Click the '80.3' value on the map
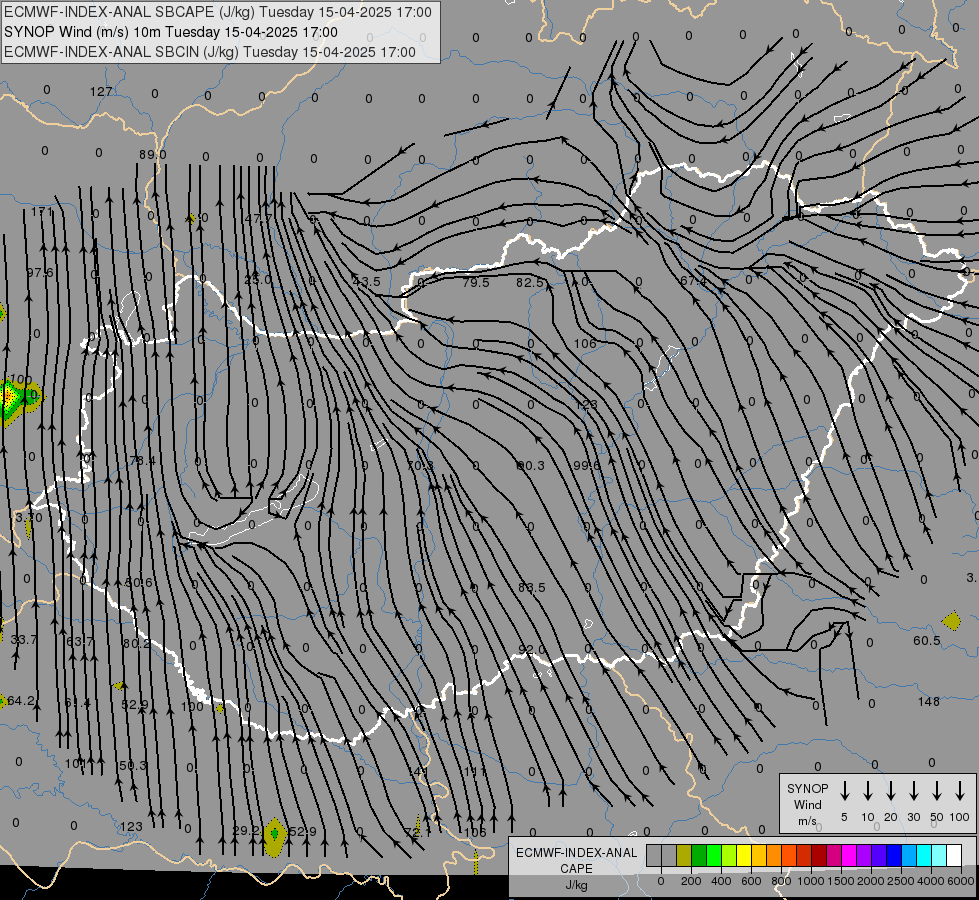The width and height of the screenshot is (979, 900). (531, 465)
